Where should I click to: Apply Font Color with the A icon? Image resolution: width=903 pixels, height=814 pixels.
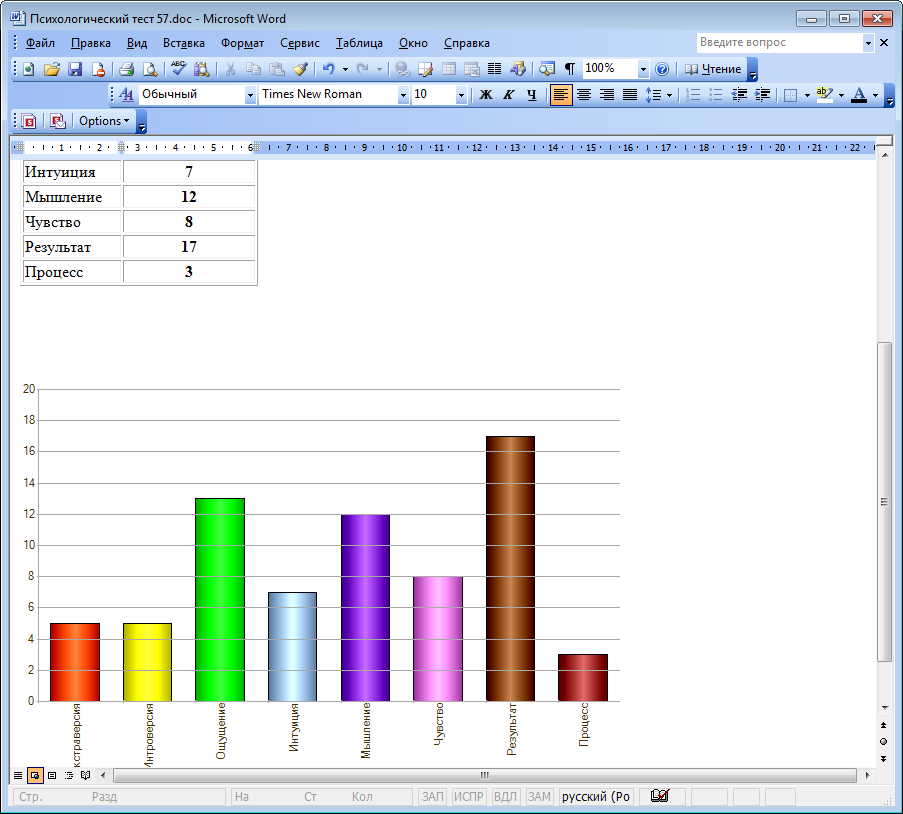click(859, 94)
